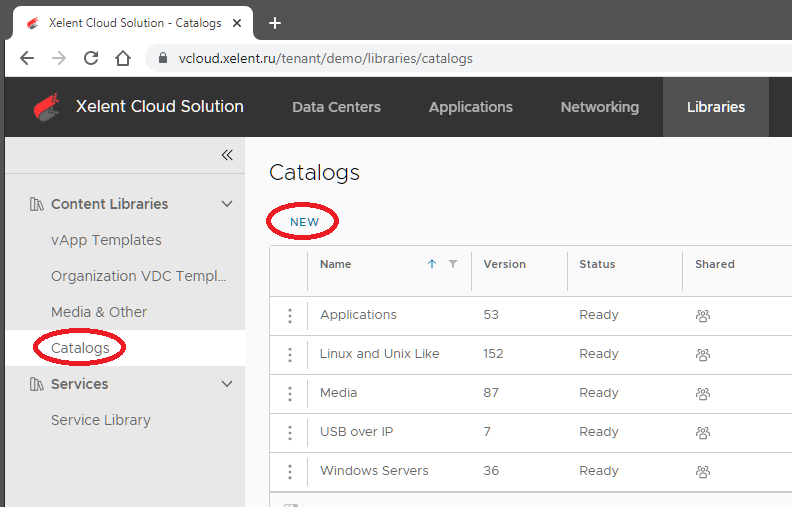Open the USB over IP catalog
Viewport: 792px width, 507px height.
[x=356, y=432]
